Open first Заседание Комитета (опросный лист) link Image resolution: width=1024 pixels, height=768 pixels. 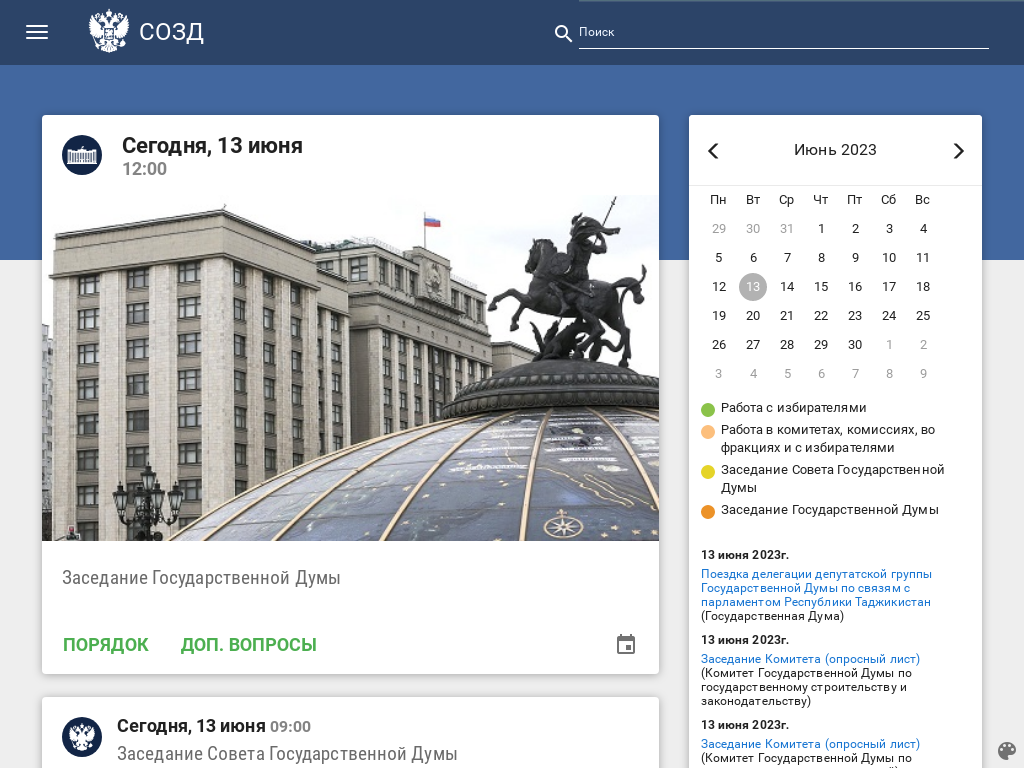[x=810, y=659]
